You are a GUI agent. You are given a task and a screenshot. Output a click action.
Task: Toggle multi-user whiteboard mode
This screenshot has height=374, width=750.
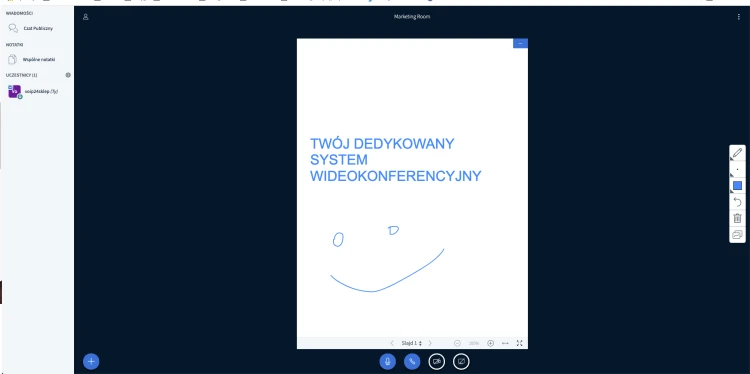pyautogui.click(x=737, y=234)
